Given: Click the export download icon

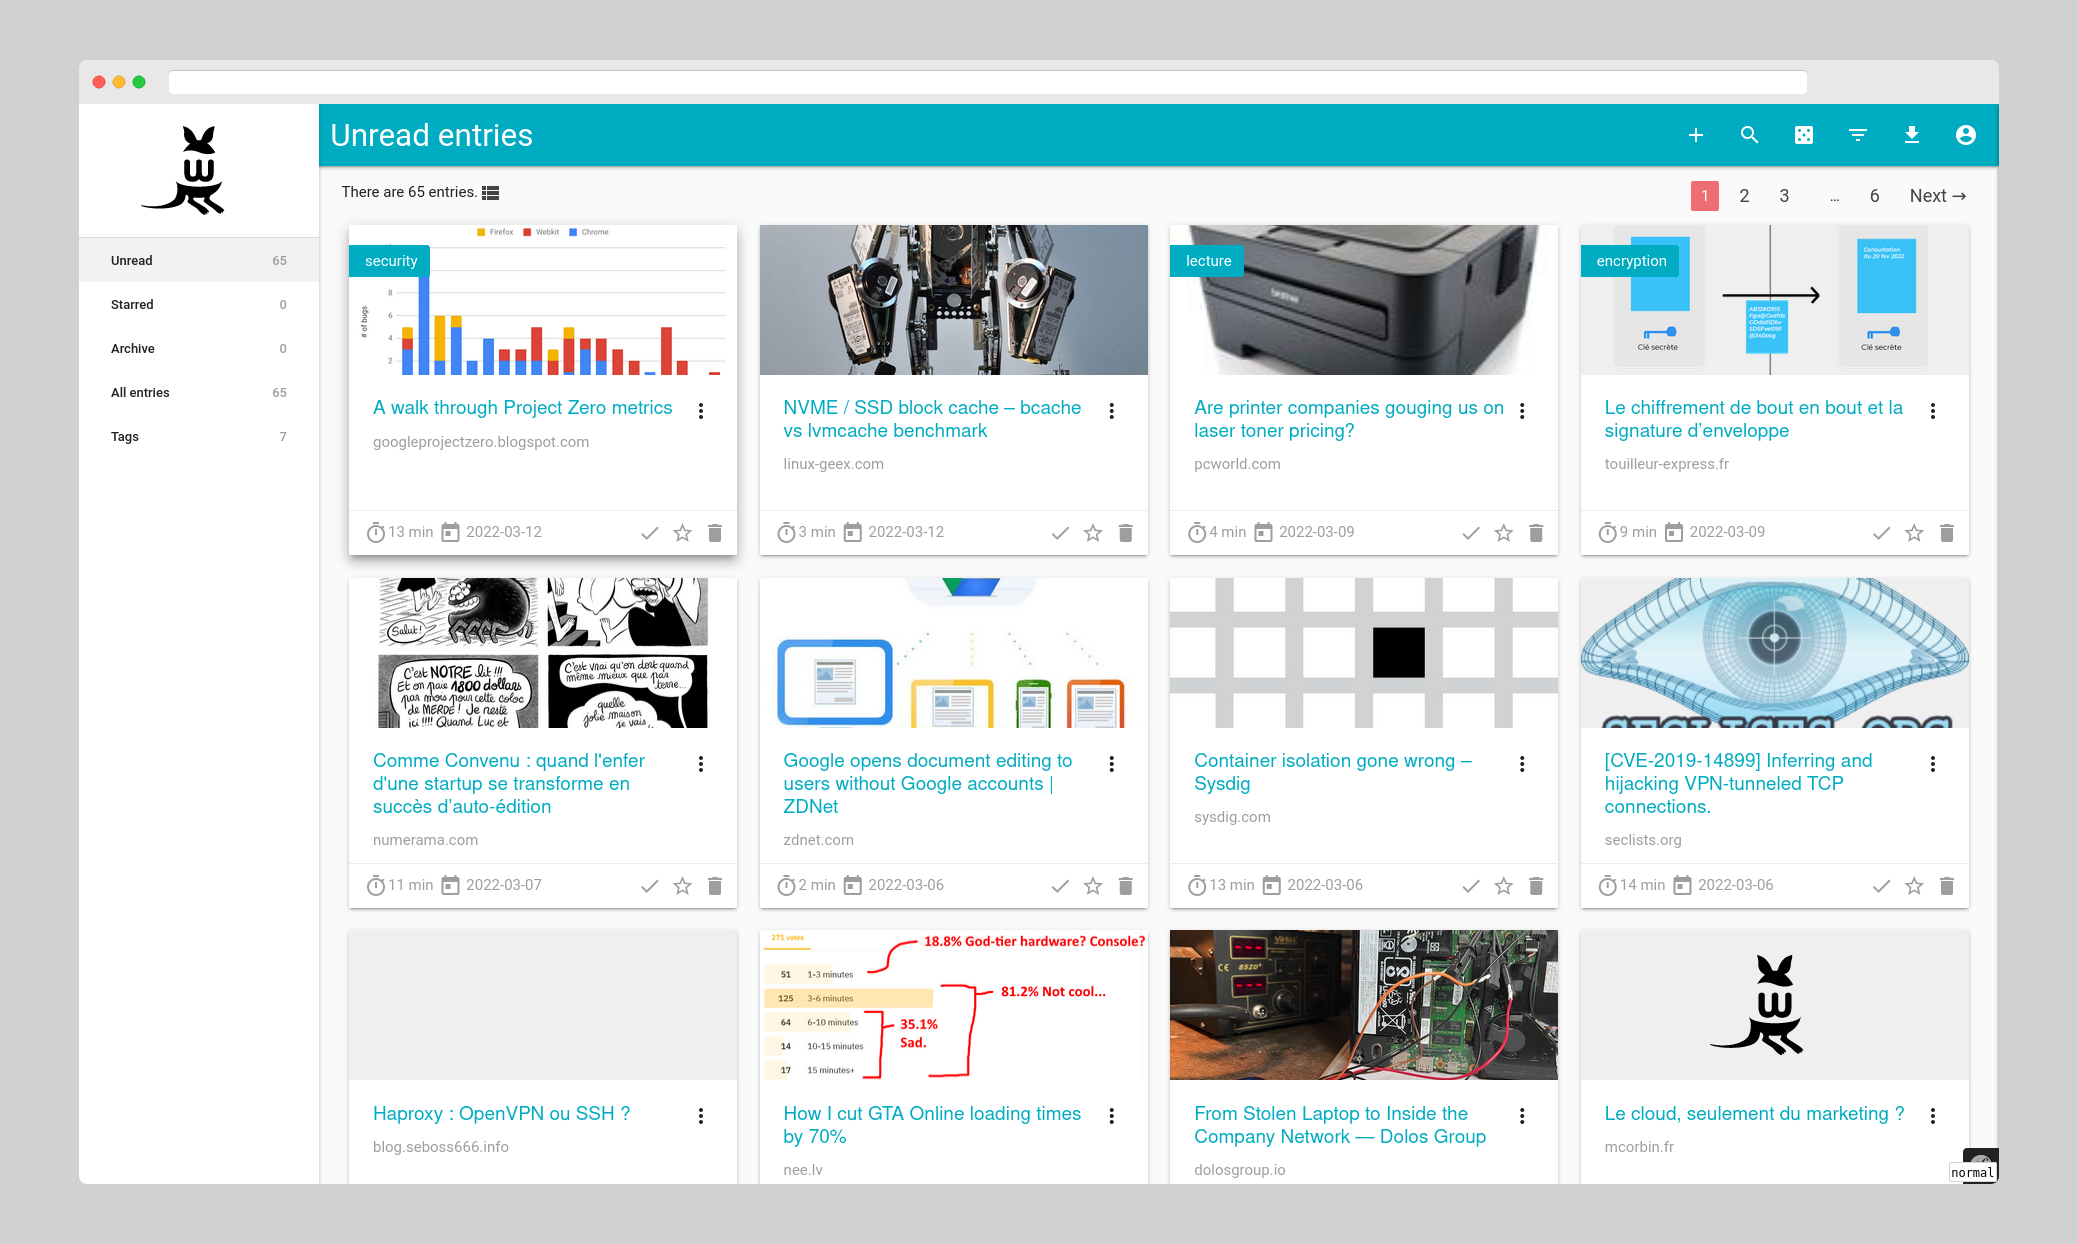Looking at the screenshot, I should click(x=1912, y=134).
